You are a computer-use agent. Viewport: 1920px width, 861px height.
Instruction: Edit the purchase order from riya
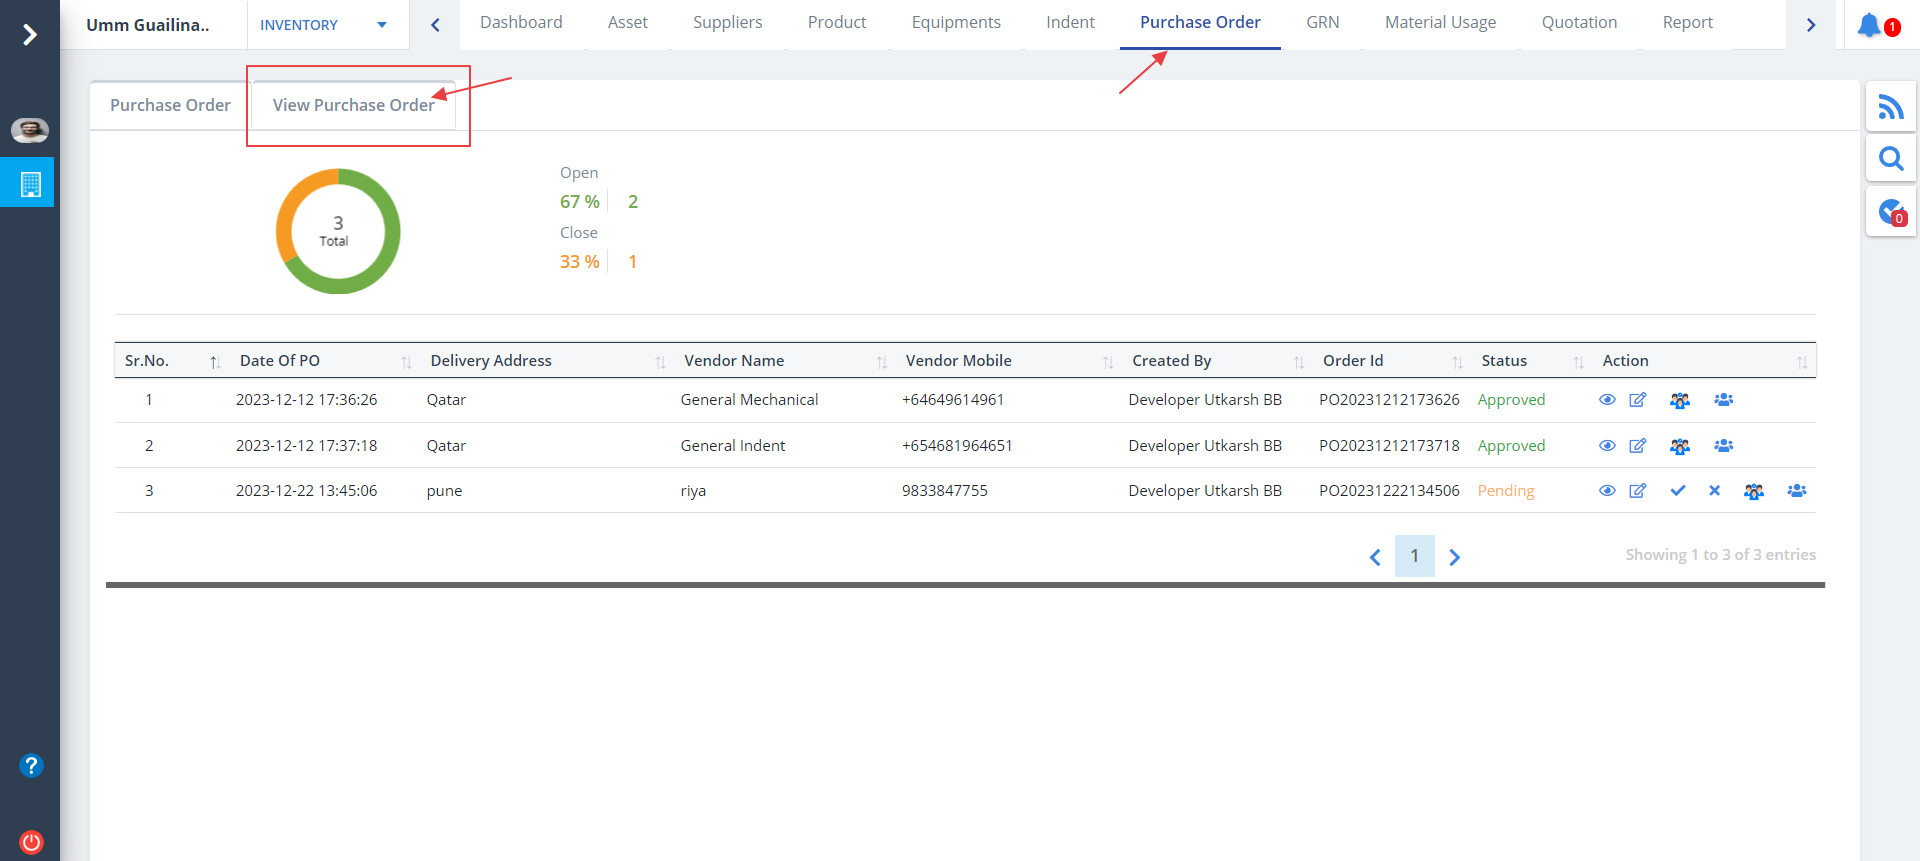pos(1637,491)
